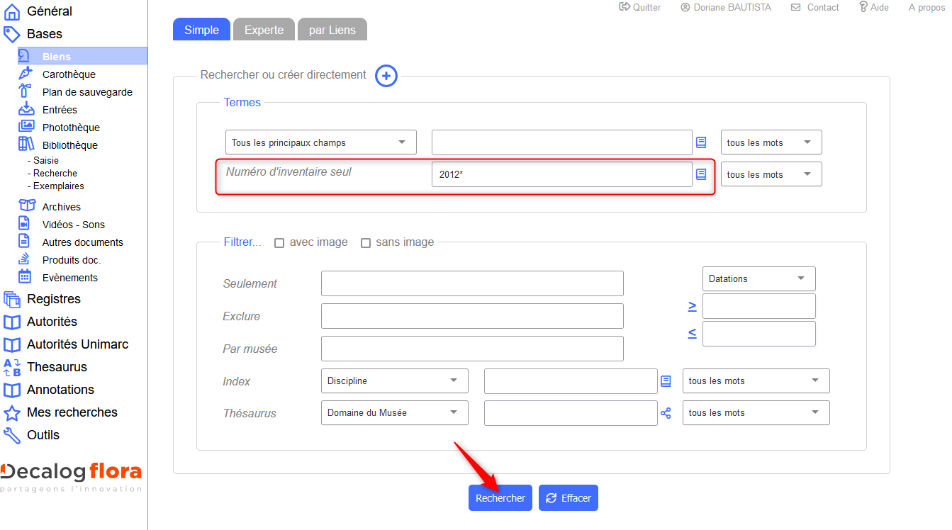Enable the 'avec image' checkbox
The height and width of the screenshot is (530, 952).
[280, 243]
